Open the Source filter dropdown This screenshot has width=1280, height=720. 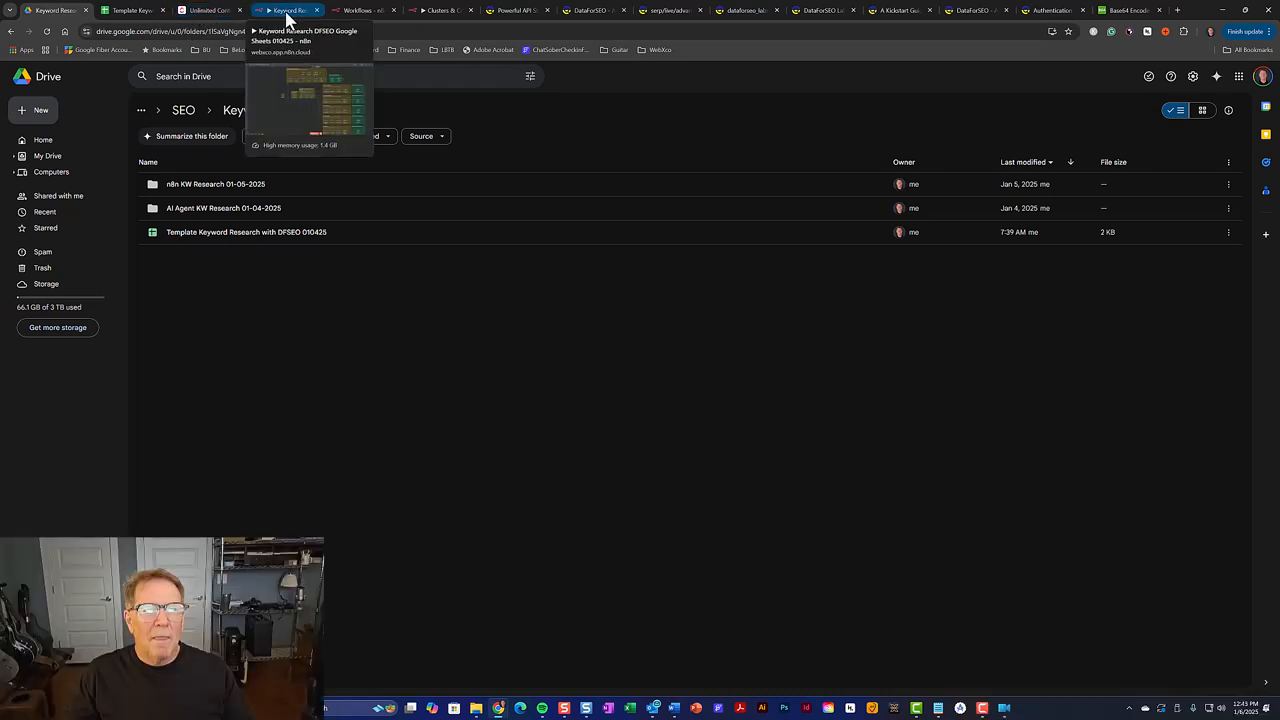(x=427, y=136)
